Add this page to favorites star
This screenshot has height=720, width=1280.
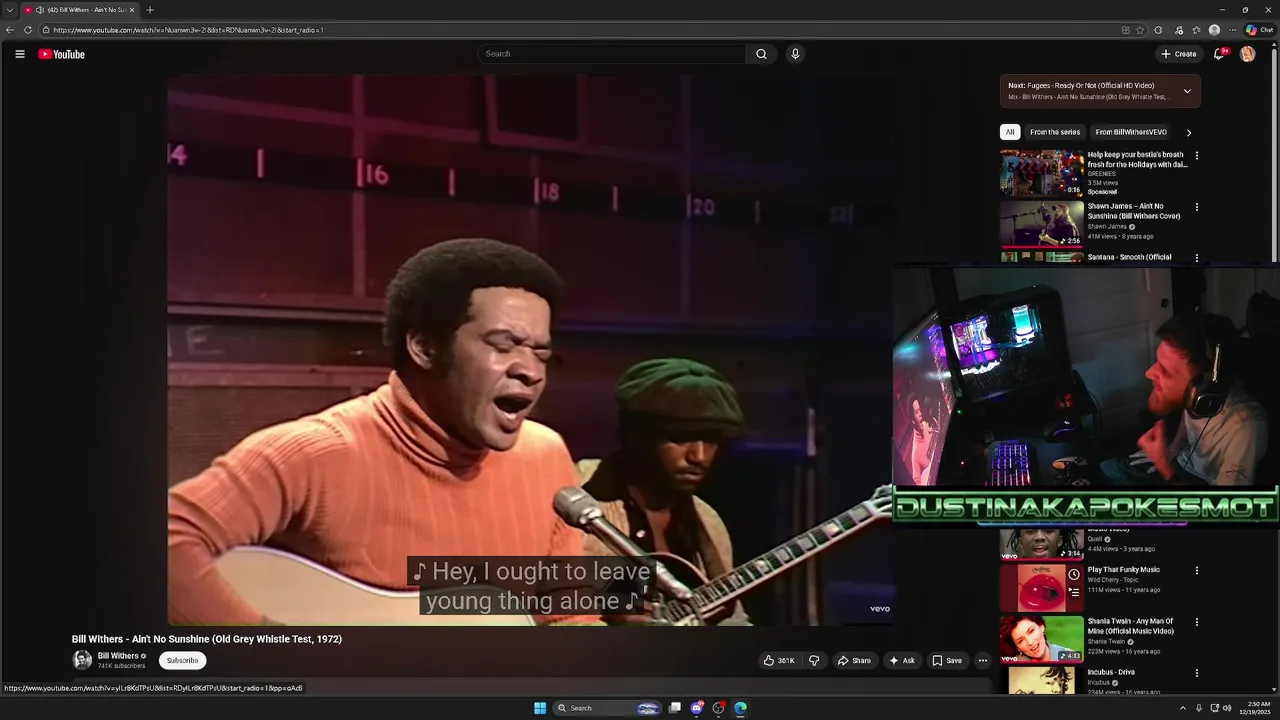click(1140, 30)
